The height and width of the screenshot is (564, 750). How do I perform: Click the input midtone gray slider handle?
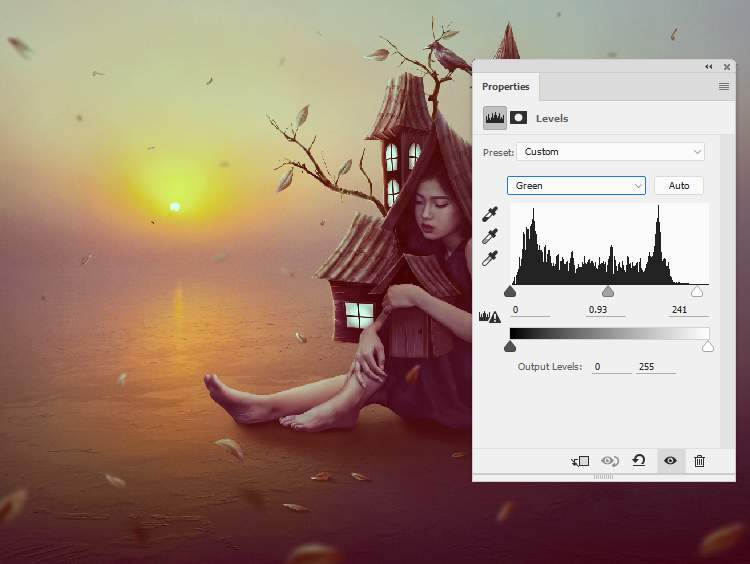click(x=608, y=291)
